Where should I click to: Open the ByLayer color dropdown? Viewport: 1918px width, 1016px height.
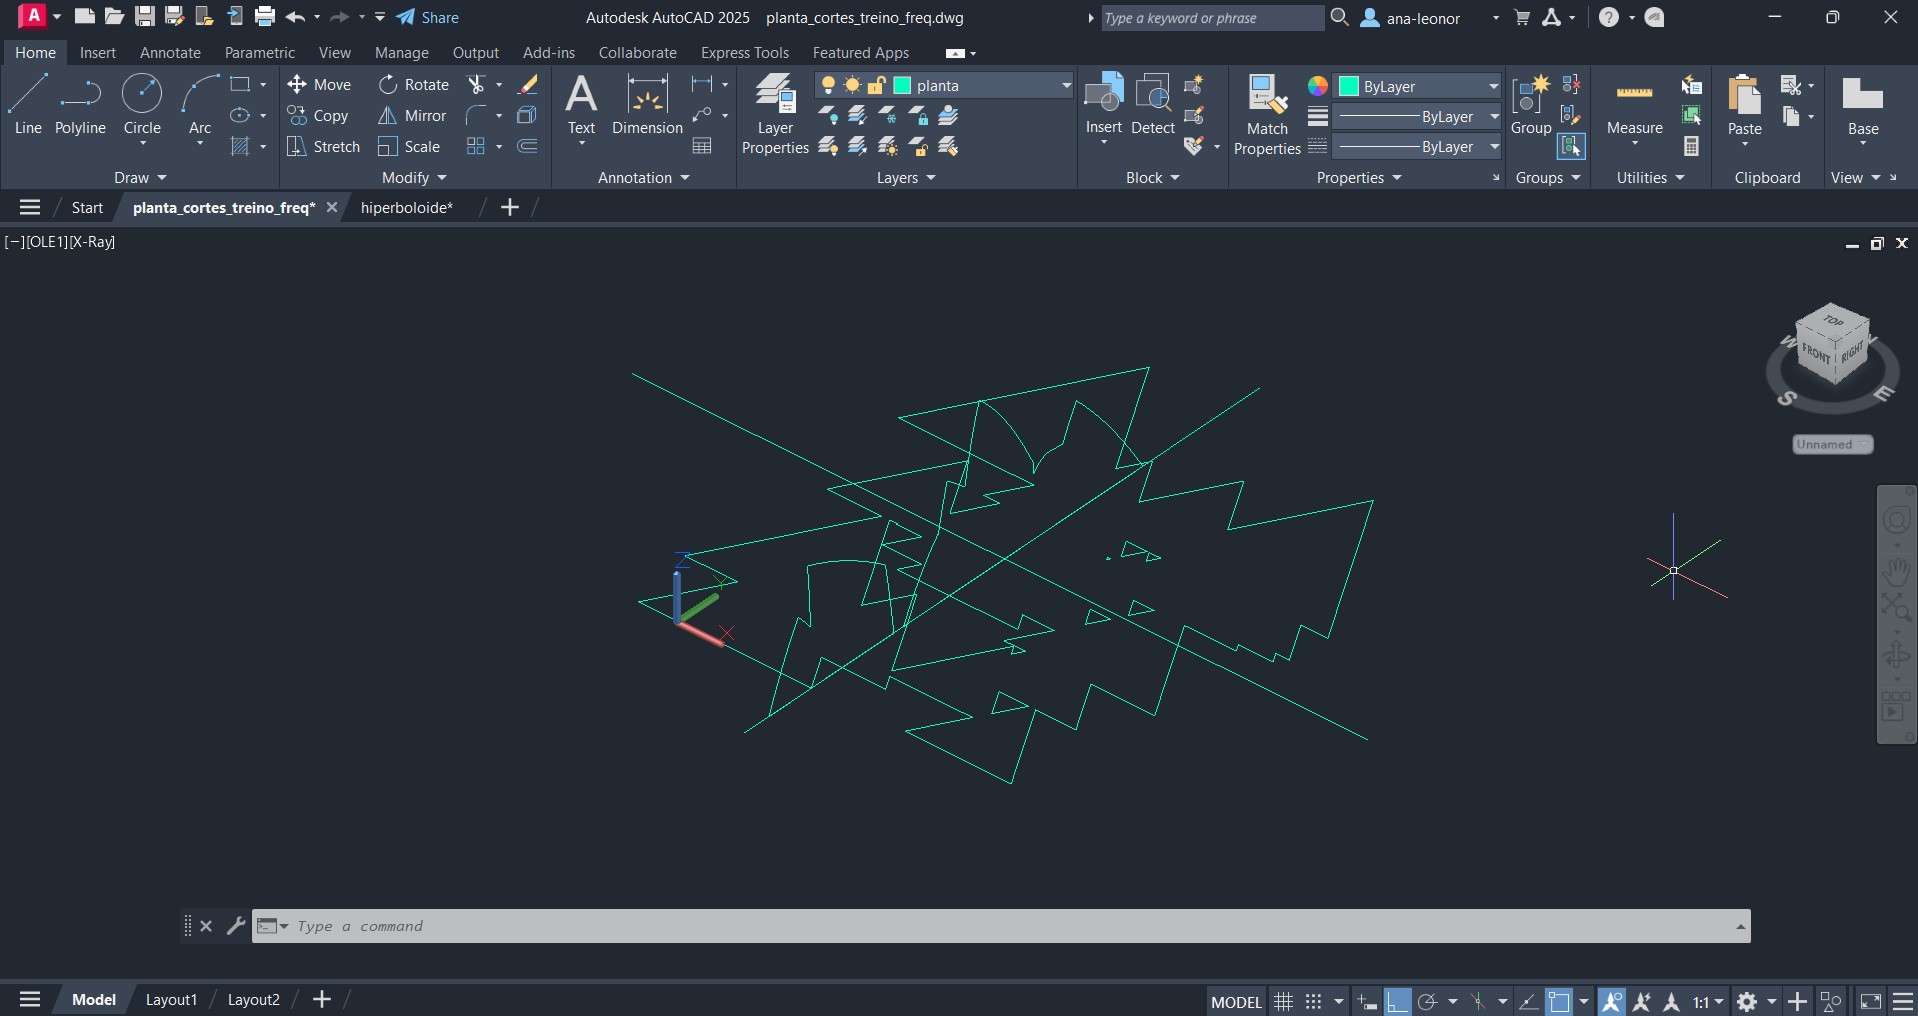[1493, 86]
